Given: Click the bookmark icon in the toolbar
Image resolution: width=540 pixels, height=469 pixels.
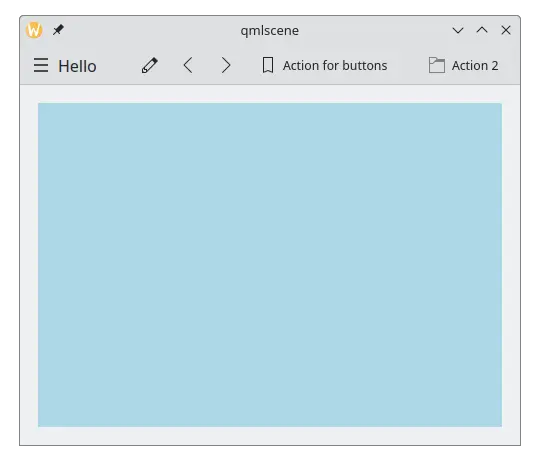Looking at the screenshot, I should point(268,65).
